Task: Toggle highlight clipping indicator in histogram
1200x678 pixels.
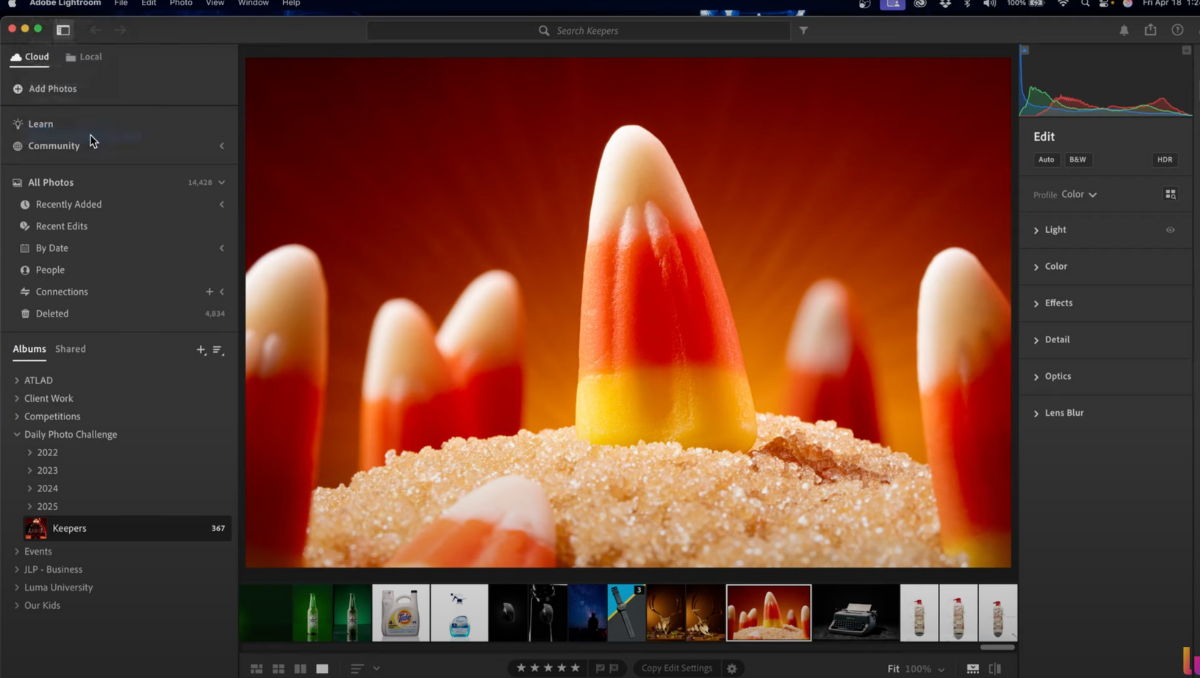Action: click(1187, 49)
